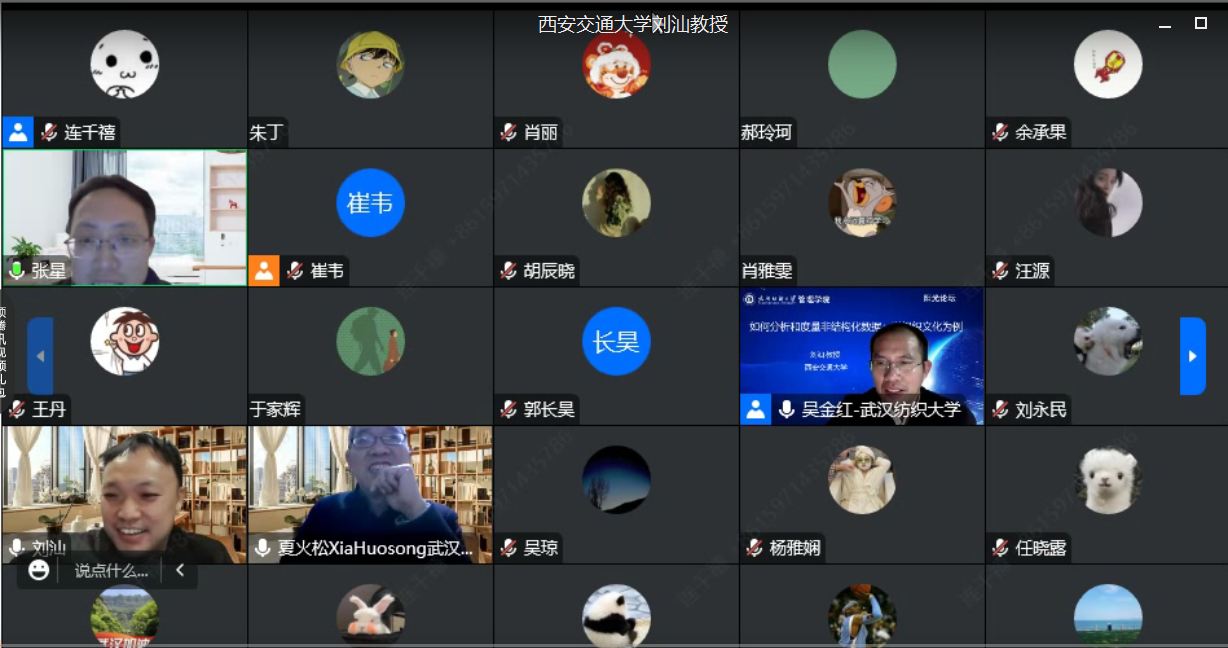Click the blue person icon beside 吴金红

(x=756, y=409)
